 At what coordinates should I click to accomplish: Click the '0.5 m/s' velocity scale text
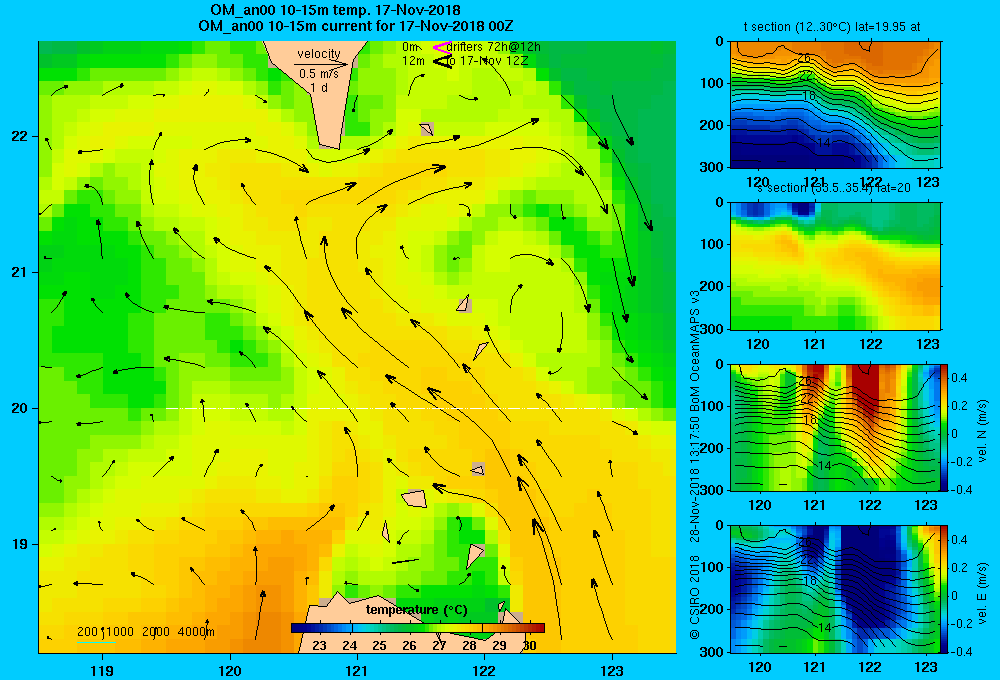(319, 75)
